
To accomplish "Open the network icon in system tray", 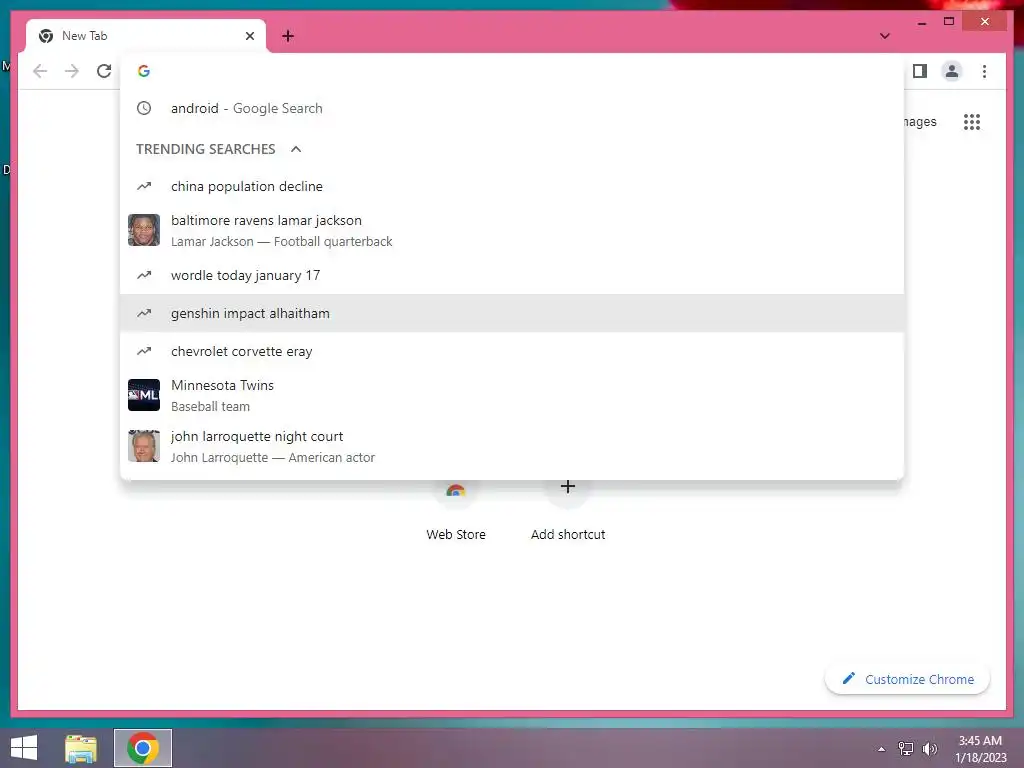I will [906, 749].
